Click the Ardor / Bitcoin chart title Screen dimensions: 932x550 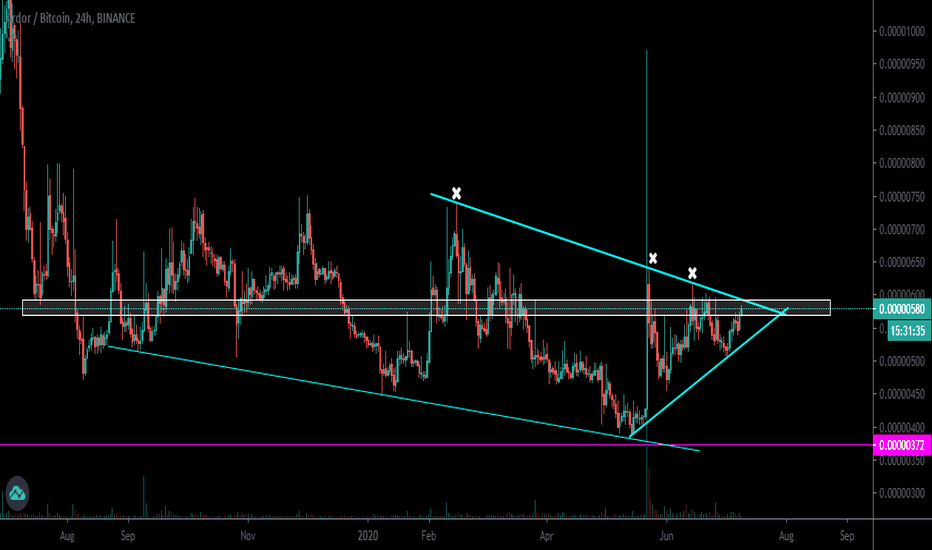(x=70, y=18)
